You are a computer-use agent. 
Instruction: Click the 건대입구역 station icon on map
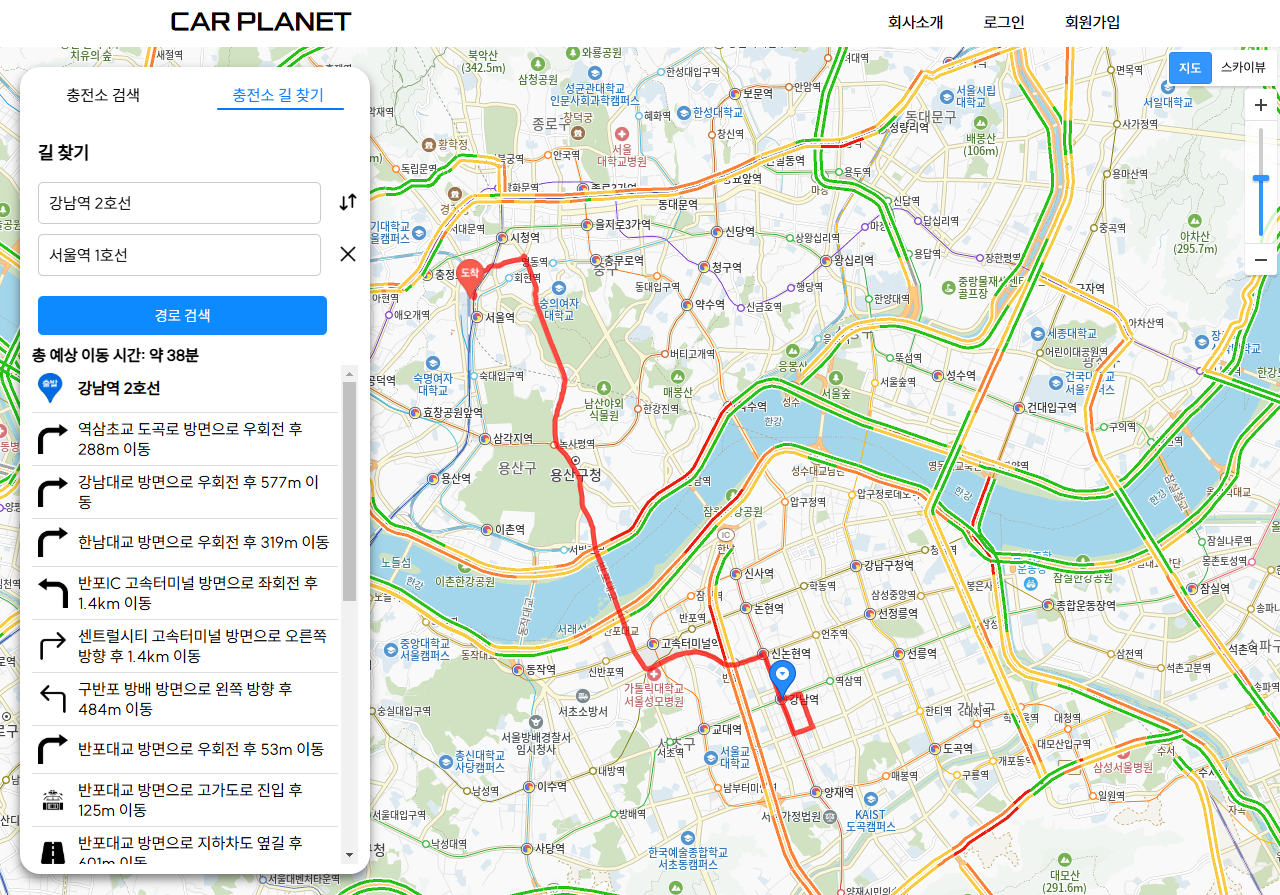pyautogui.click(x=1019, y=408)
